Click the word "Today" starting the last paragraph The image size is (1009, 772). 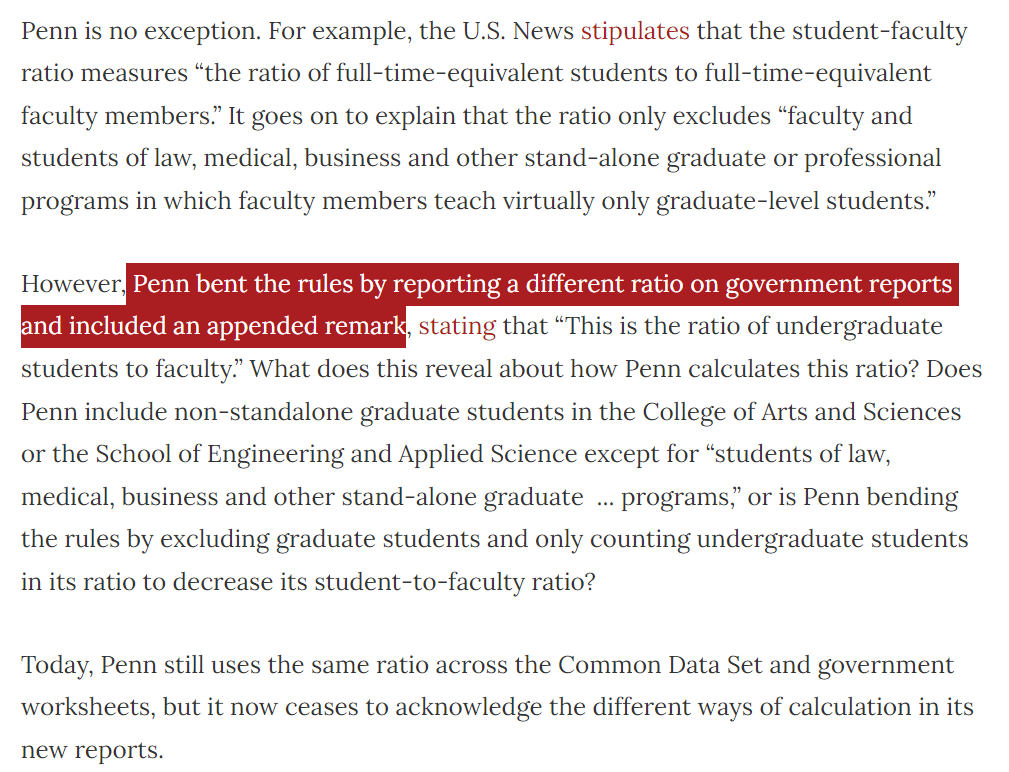[57, 665]
